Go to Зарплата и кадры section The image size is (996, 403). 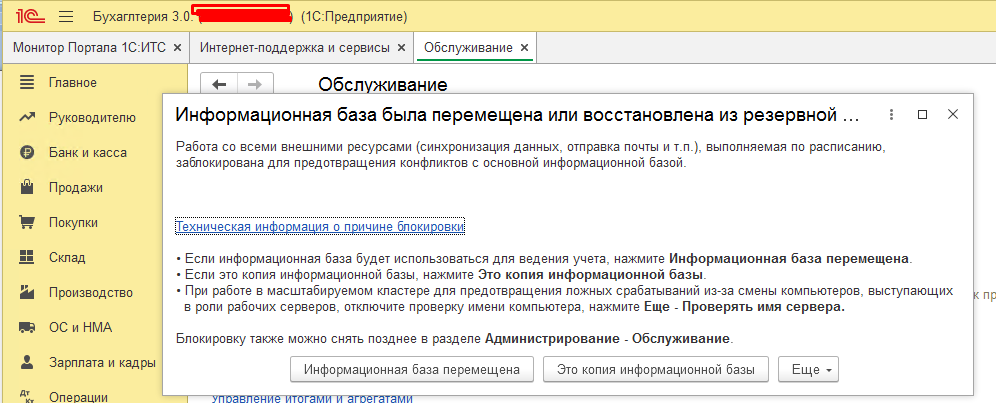tap(102, 363)
